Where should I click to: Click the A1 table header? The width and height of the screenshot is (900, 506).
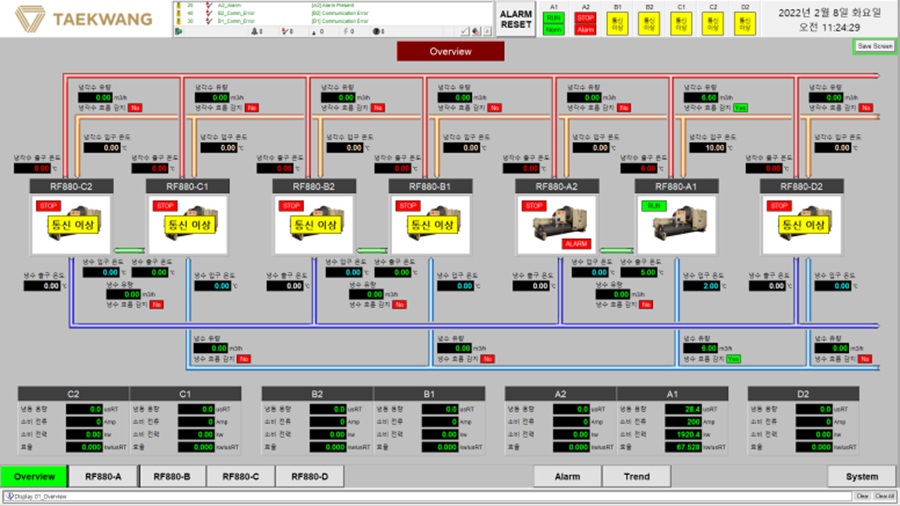pos(672,394)
